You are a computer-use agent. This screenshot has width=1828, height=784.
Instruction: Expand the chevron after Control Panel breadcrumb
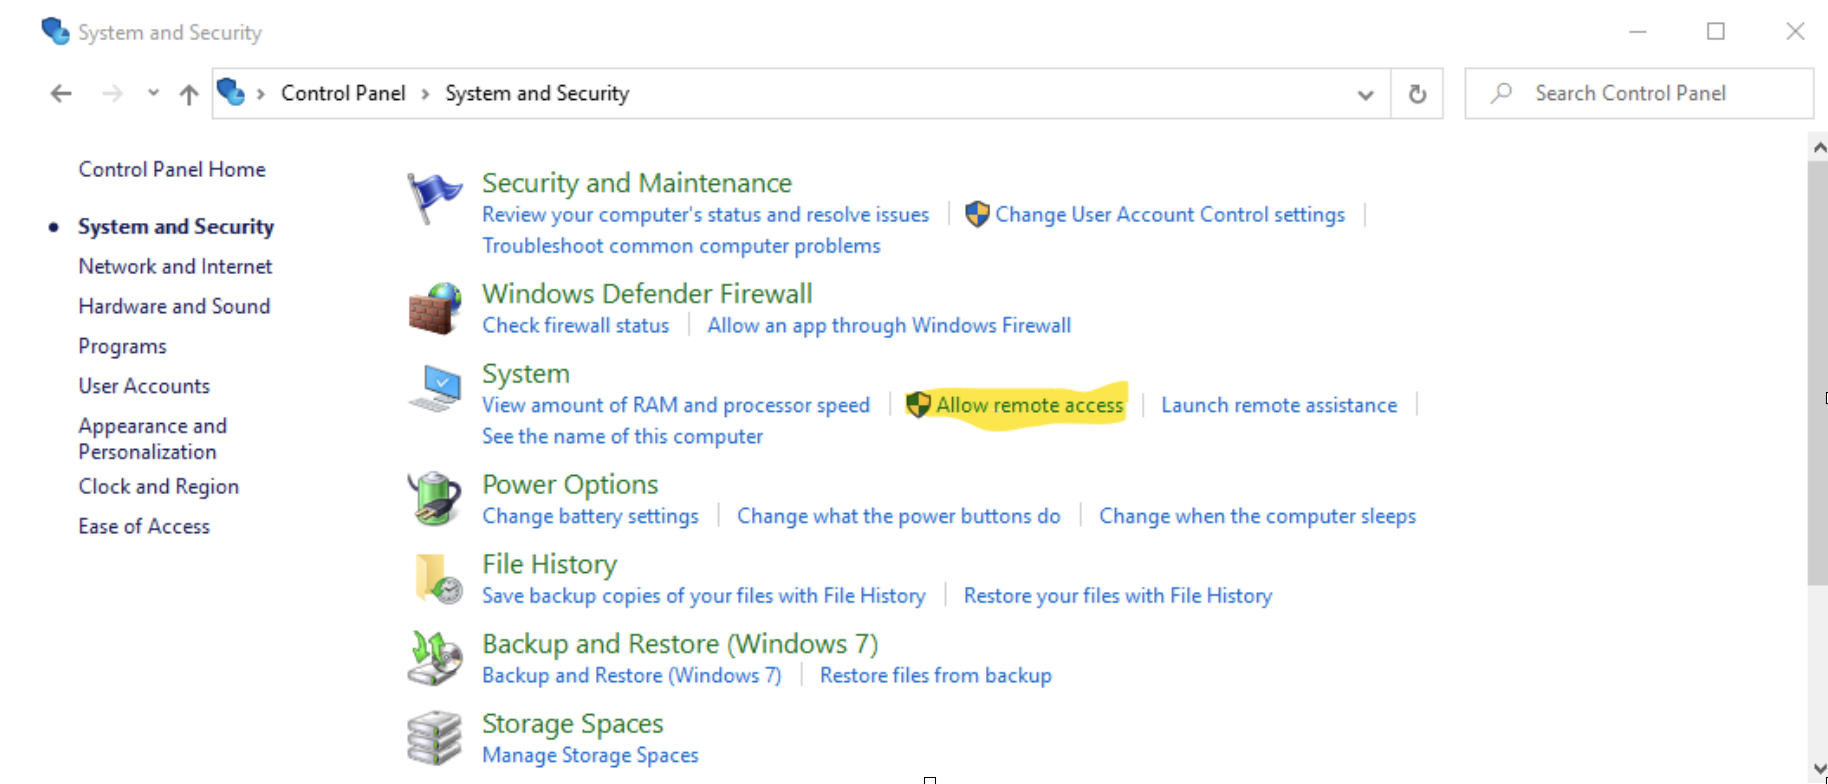click(x=425, y=94)
